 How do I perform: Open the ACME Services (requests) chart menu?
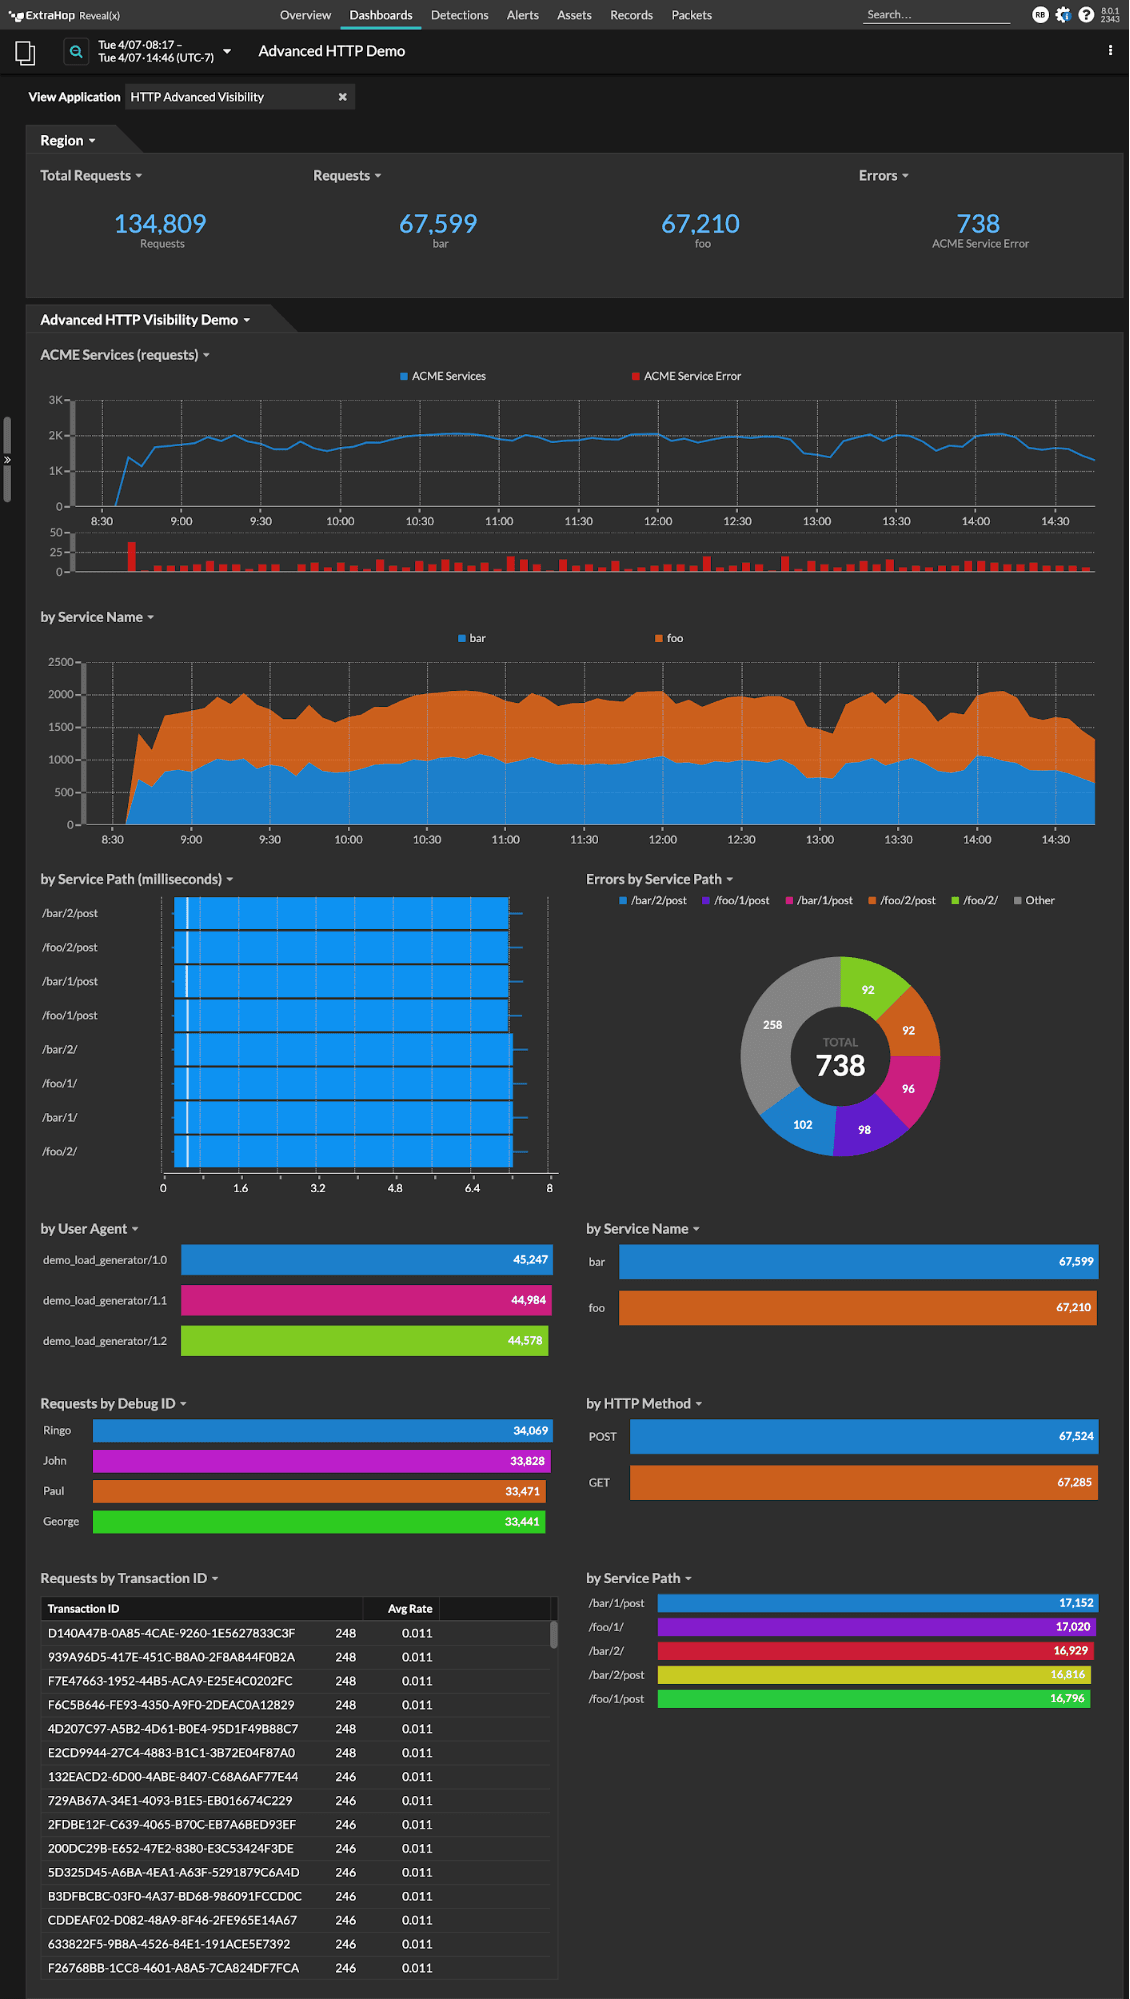125,355
